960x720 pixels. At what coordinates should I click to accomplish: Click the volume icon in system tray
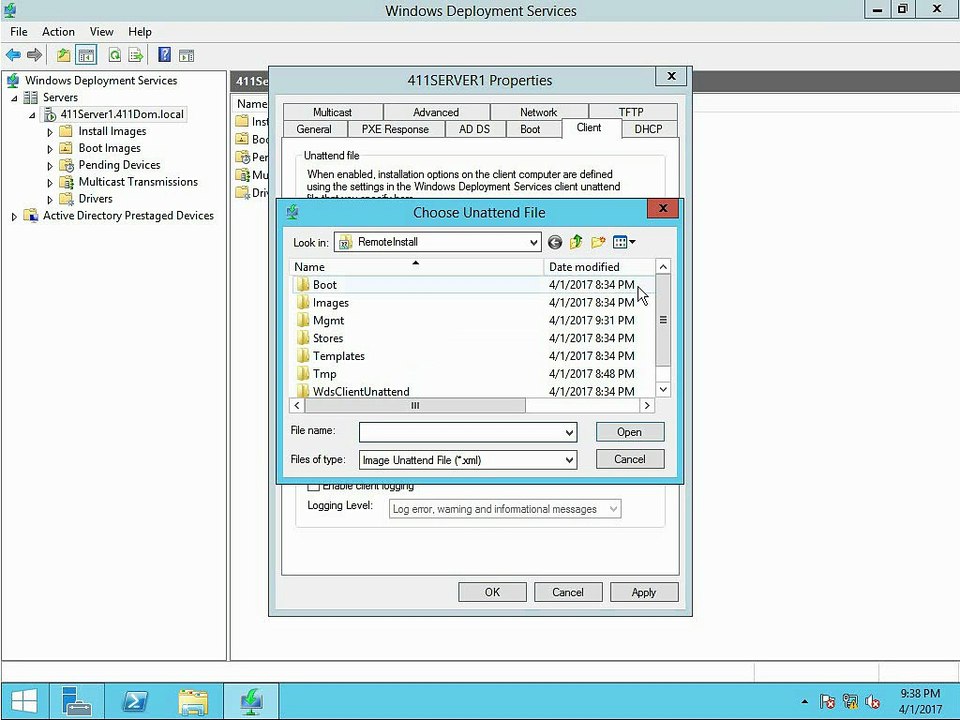873,702
